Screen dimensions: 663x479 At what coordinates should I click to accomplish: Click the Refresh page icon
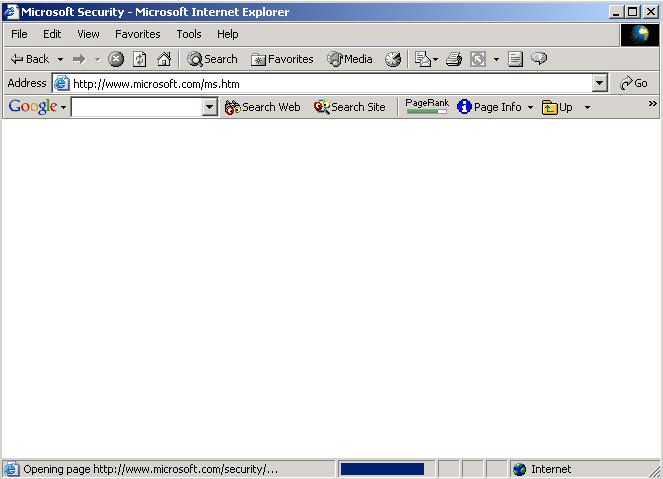[x=140, y=59]
